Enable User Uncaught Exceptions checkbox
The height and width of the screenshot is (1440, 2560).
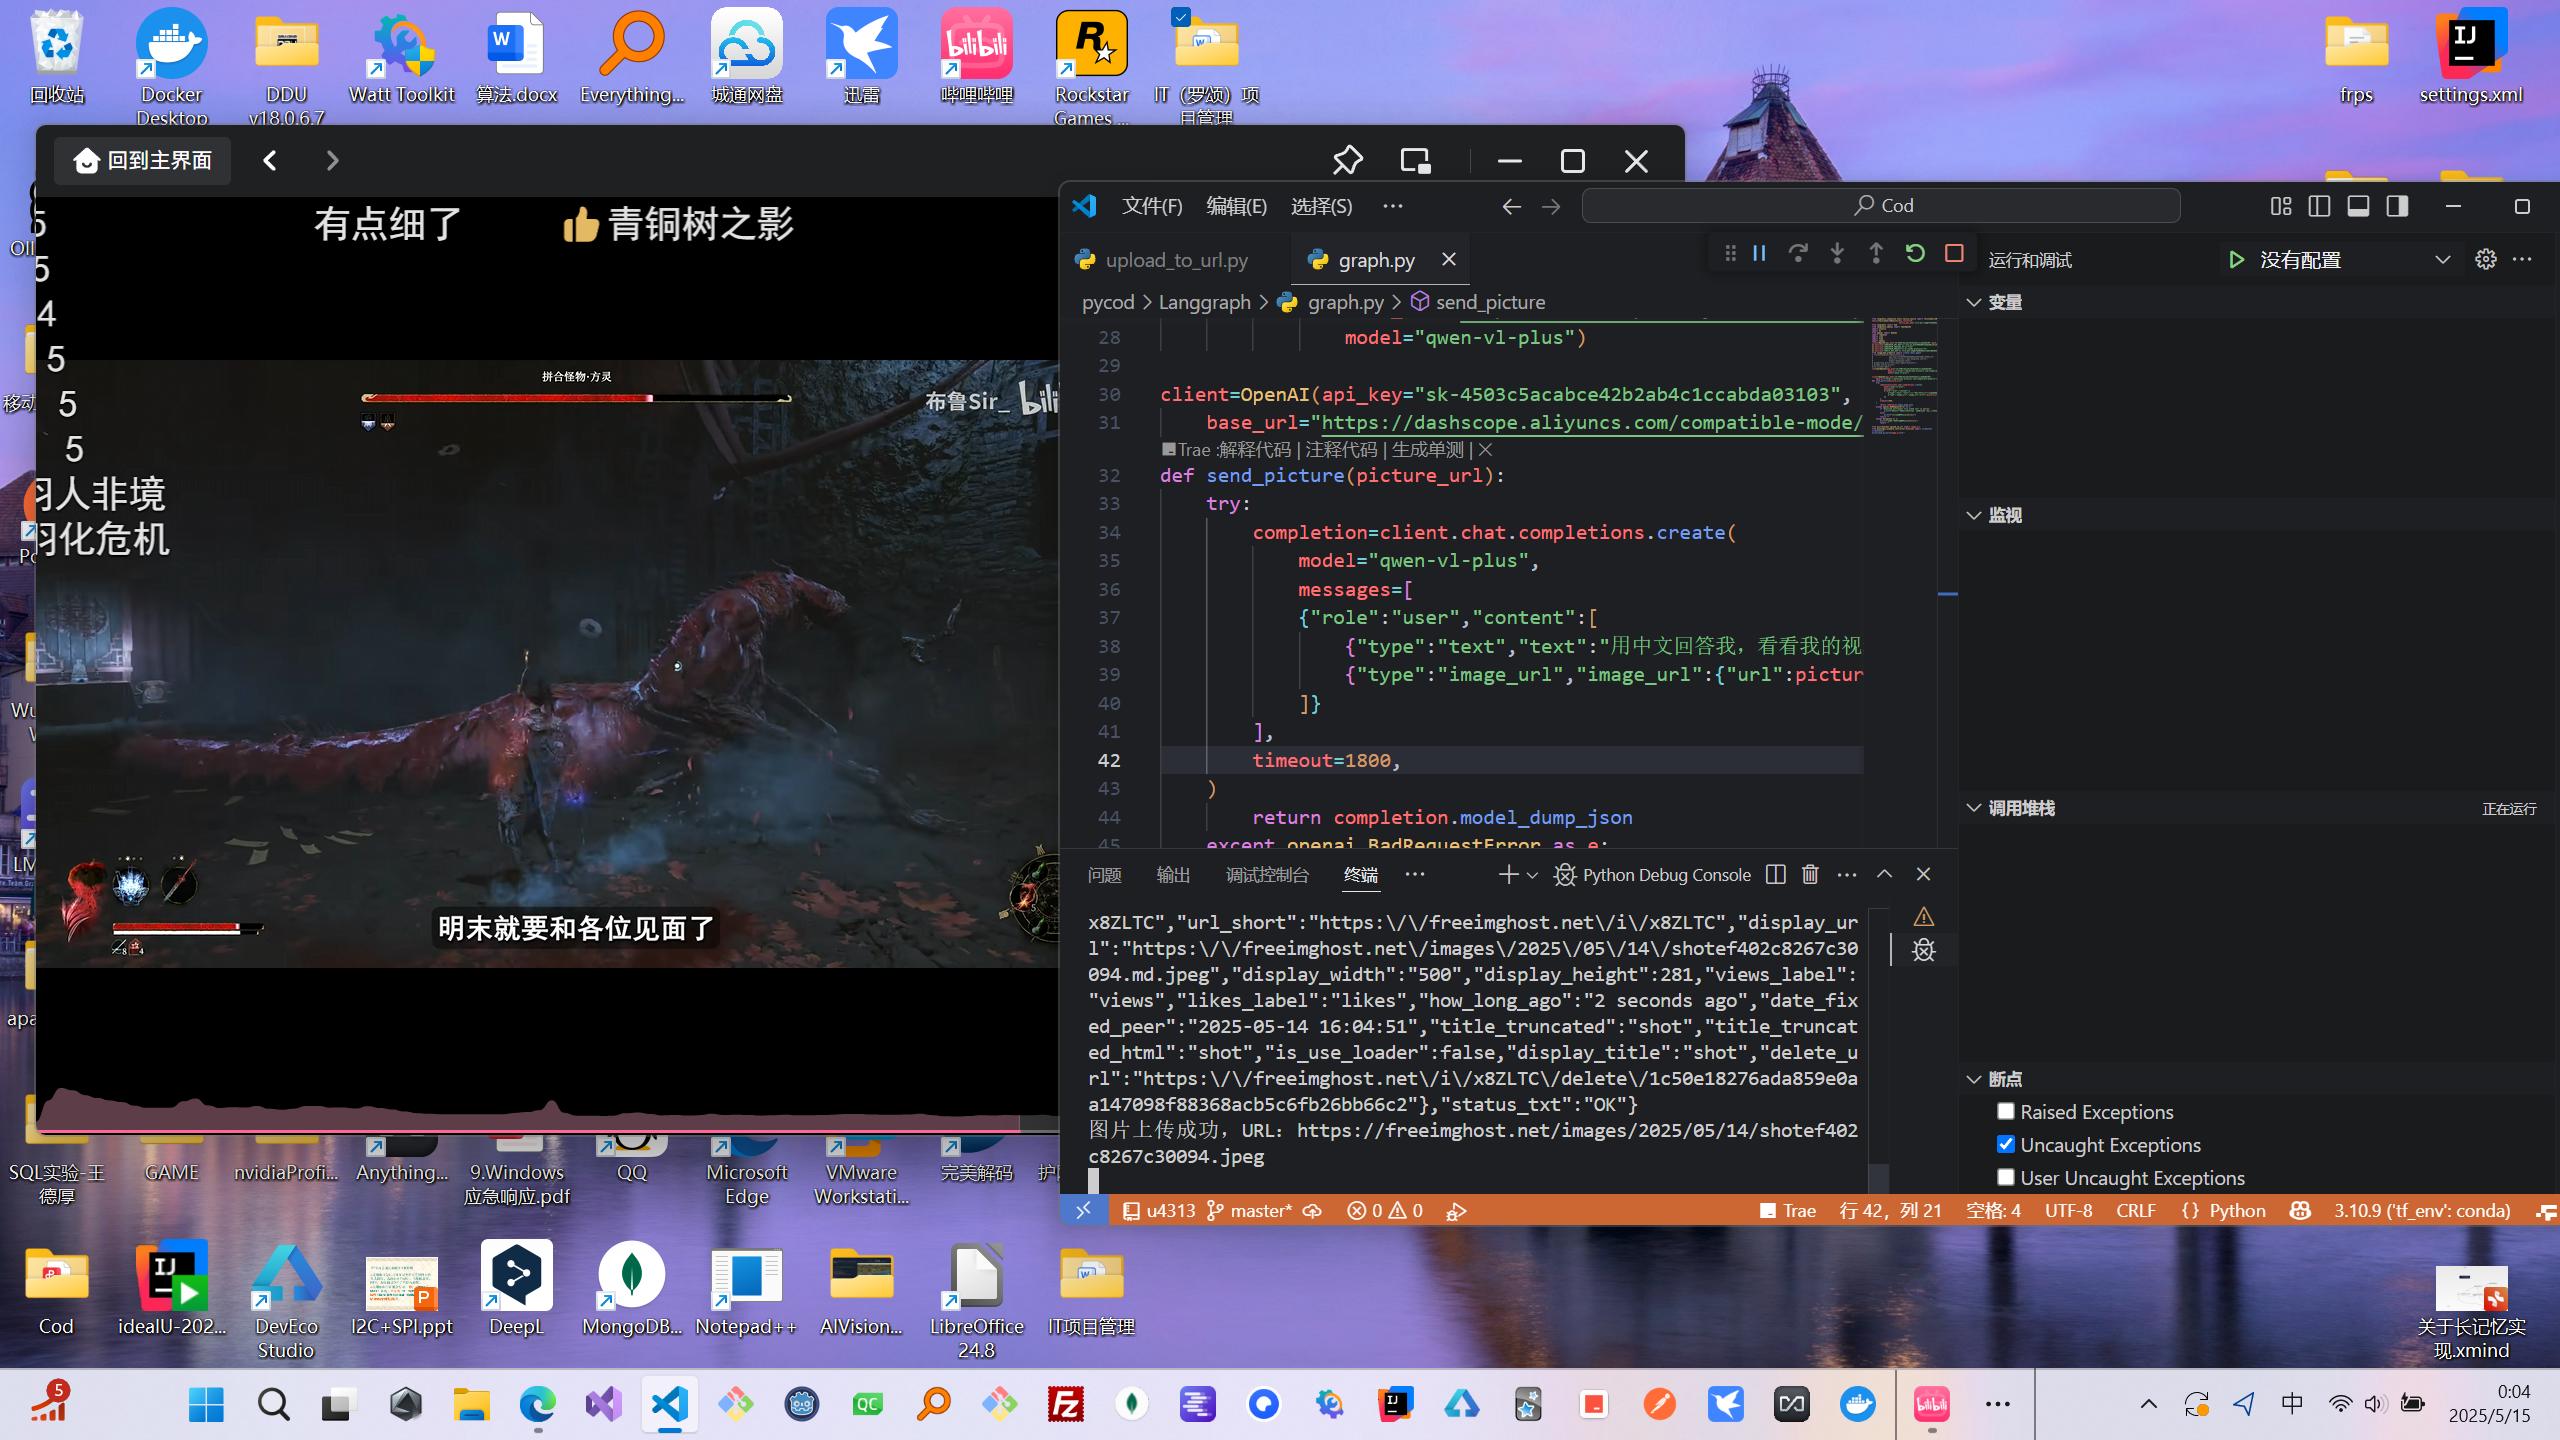coord(2005,1177)
